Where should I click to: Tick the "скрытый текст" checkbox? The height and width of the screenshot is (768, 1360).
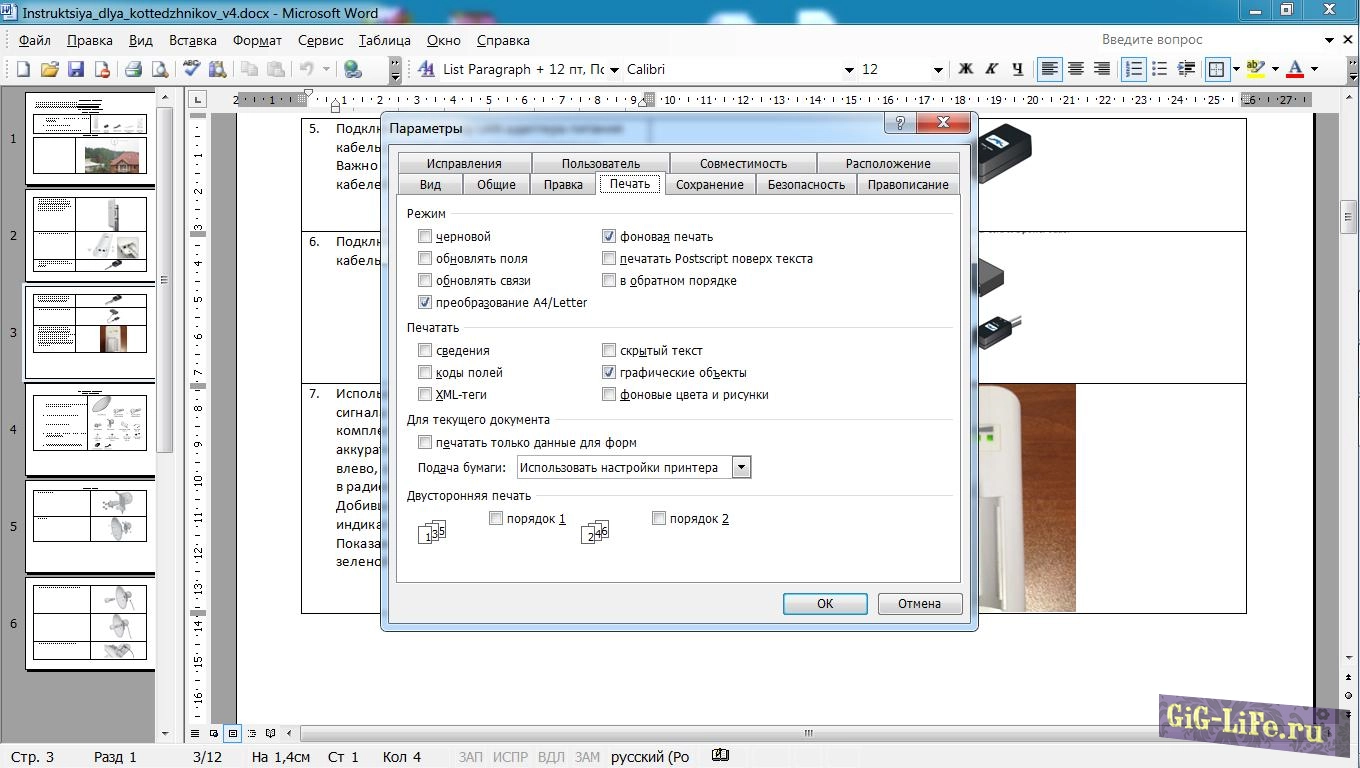click(x=609, y=351)
